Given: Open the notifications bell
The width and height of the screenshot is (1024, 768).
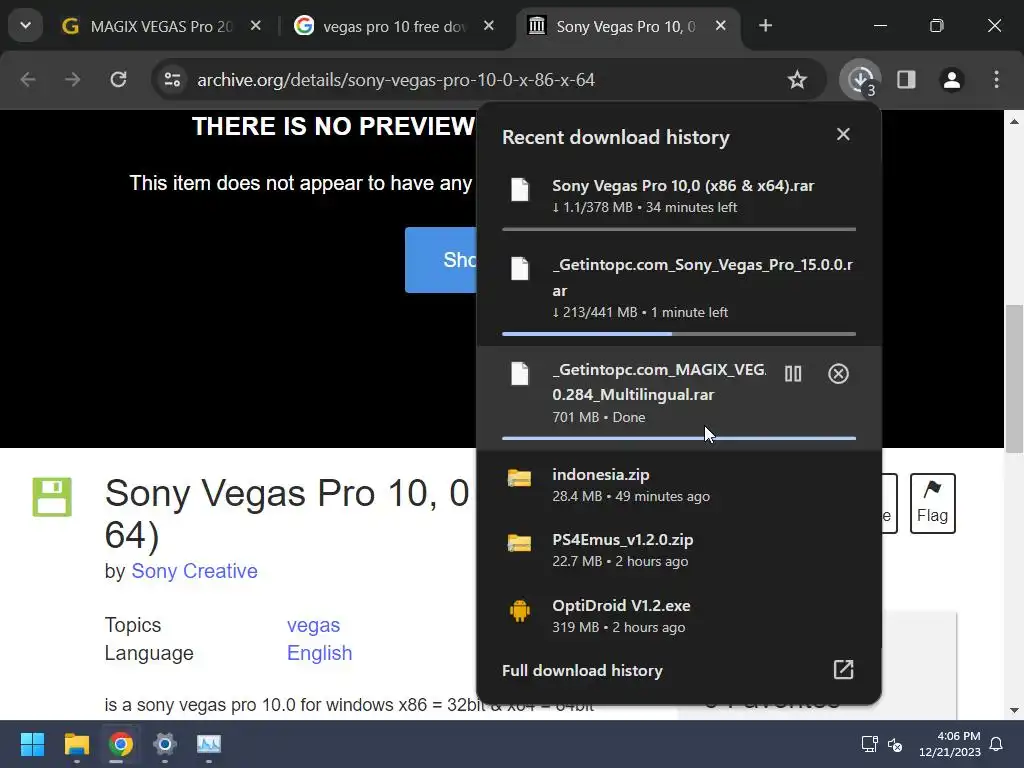Looking at the screenshot, I should (997, 744).
